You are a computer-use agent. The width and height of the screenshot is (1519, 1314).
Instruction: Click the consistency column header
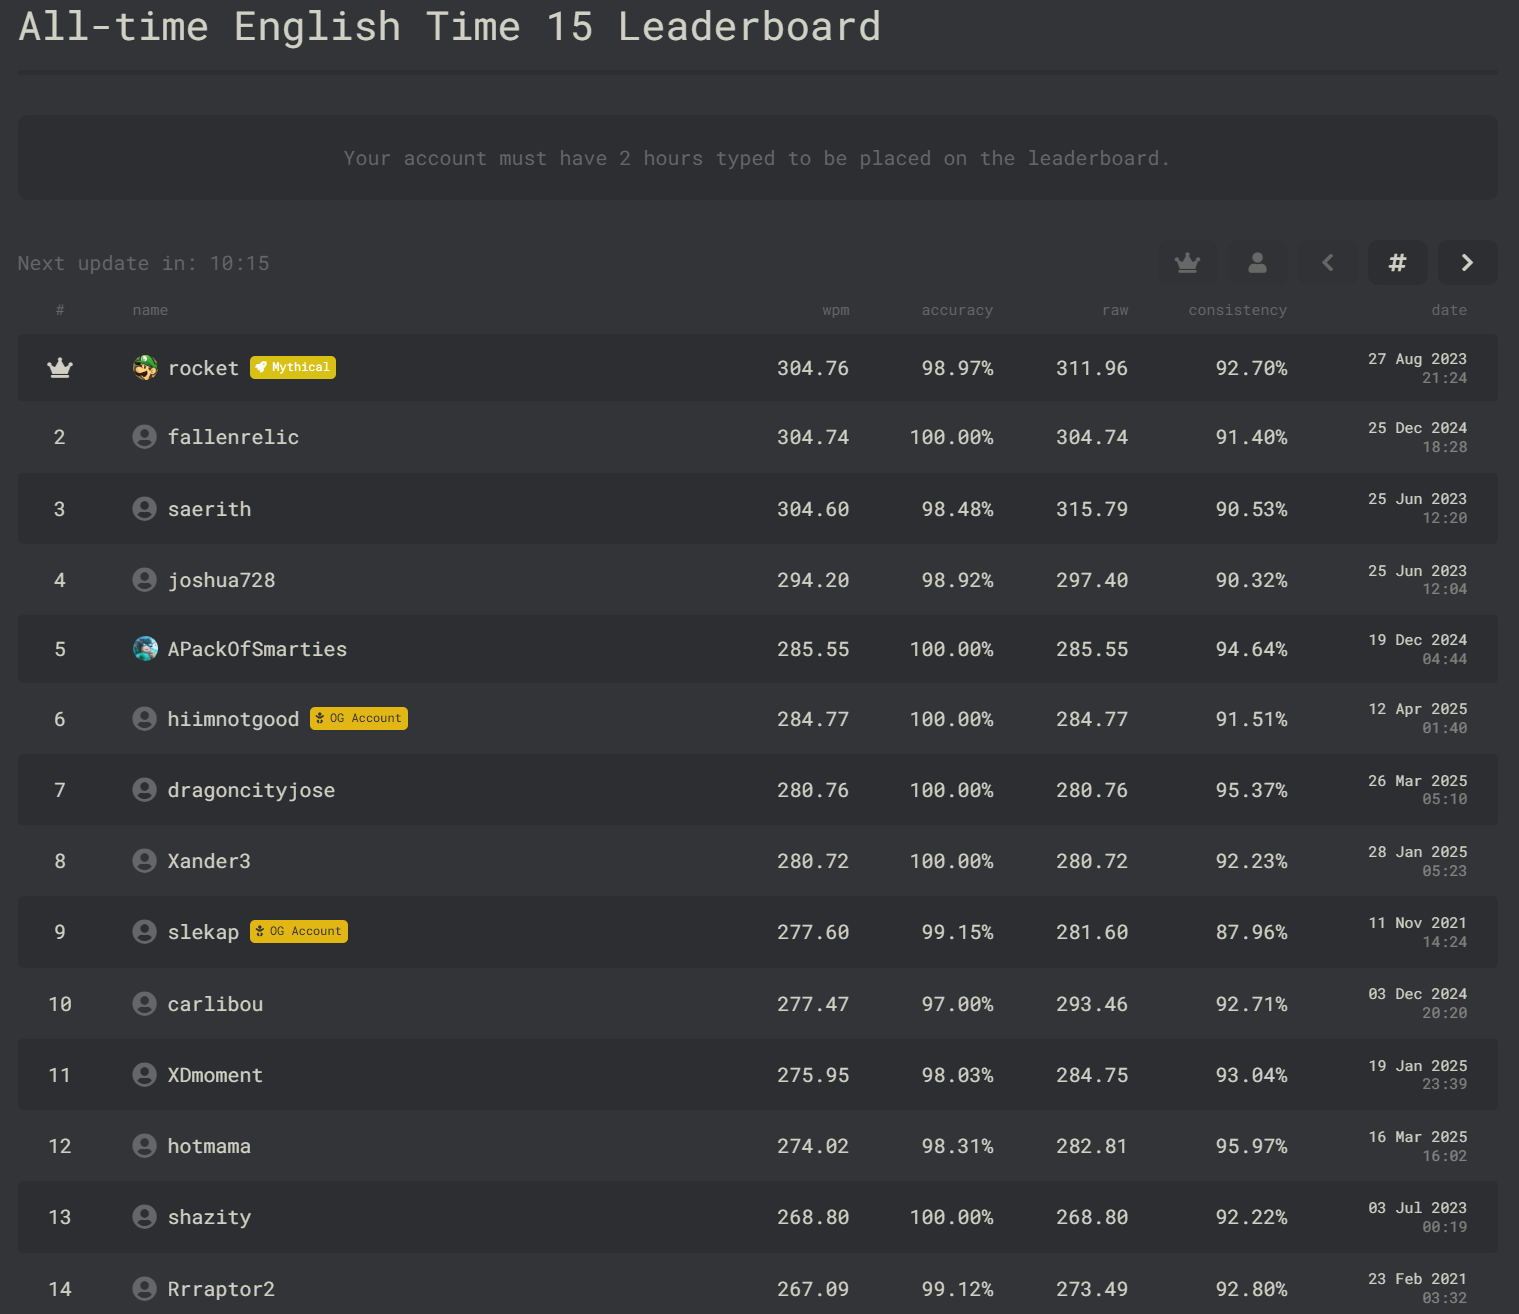(x=1237, y=311)
